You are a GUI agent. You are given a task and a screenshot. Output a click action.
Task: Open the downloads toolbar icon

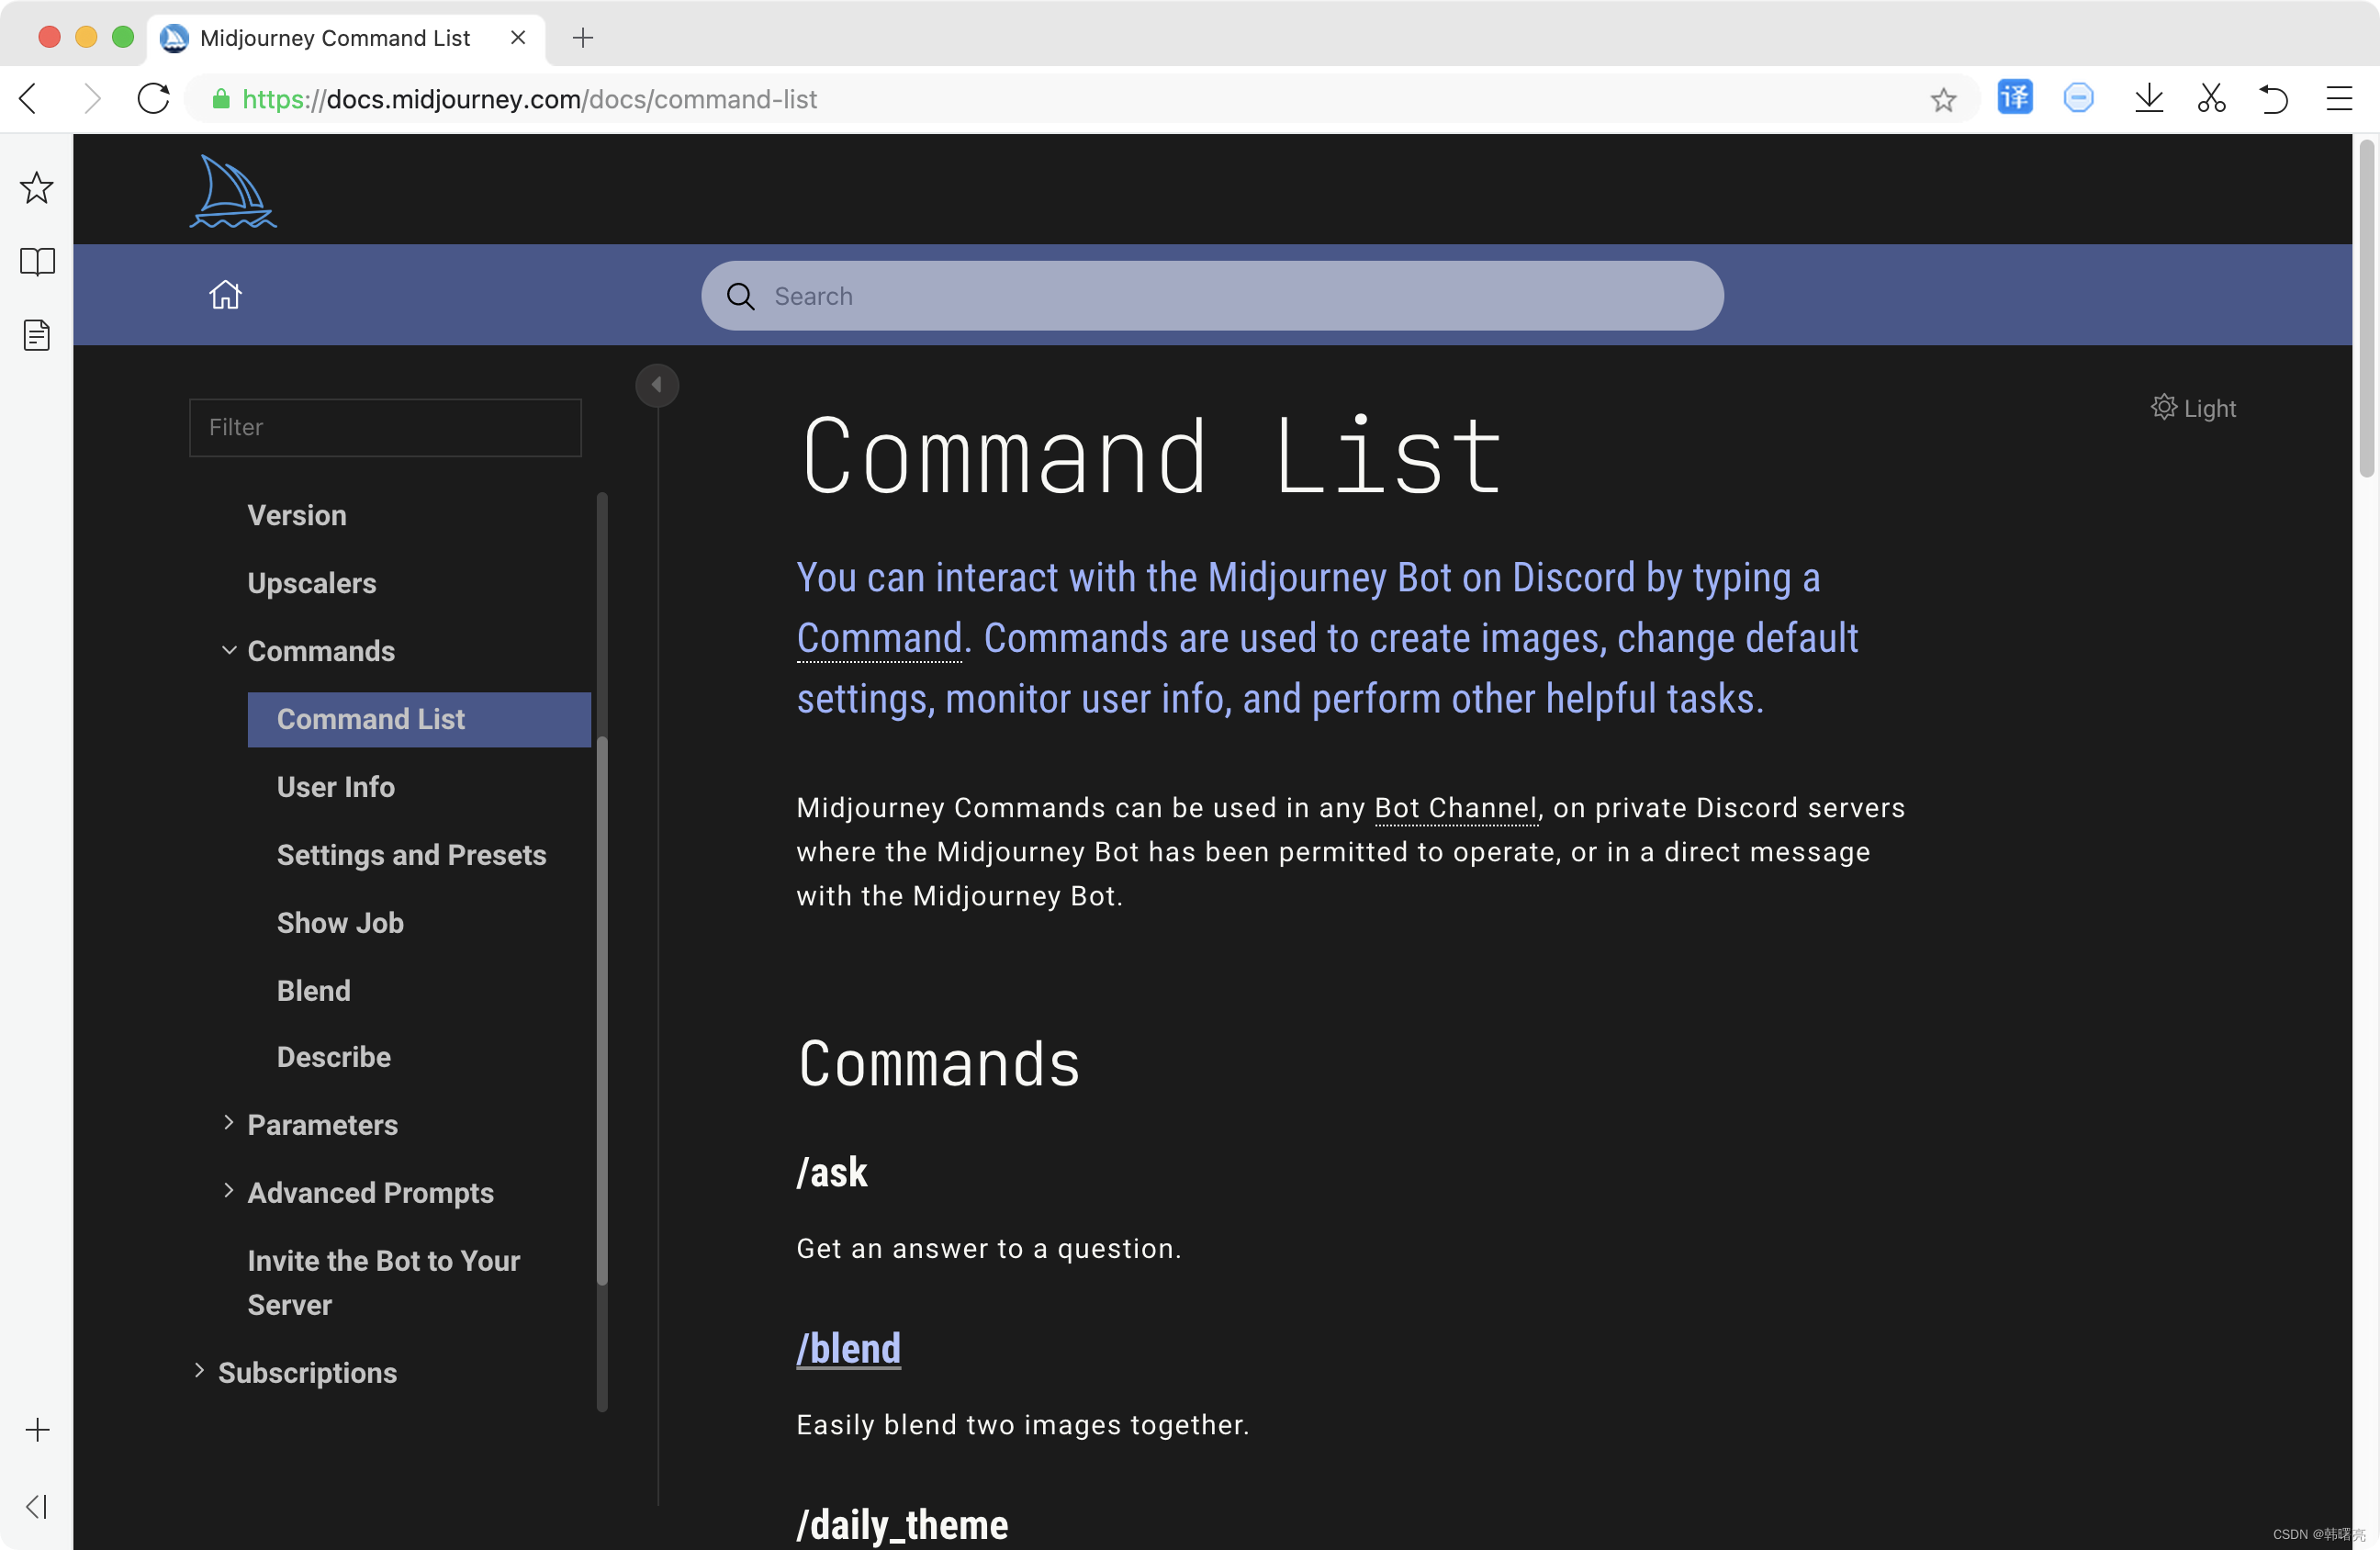click(x=2148, y=98)
